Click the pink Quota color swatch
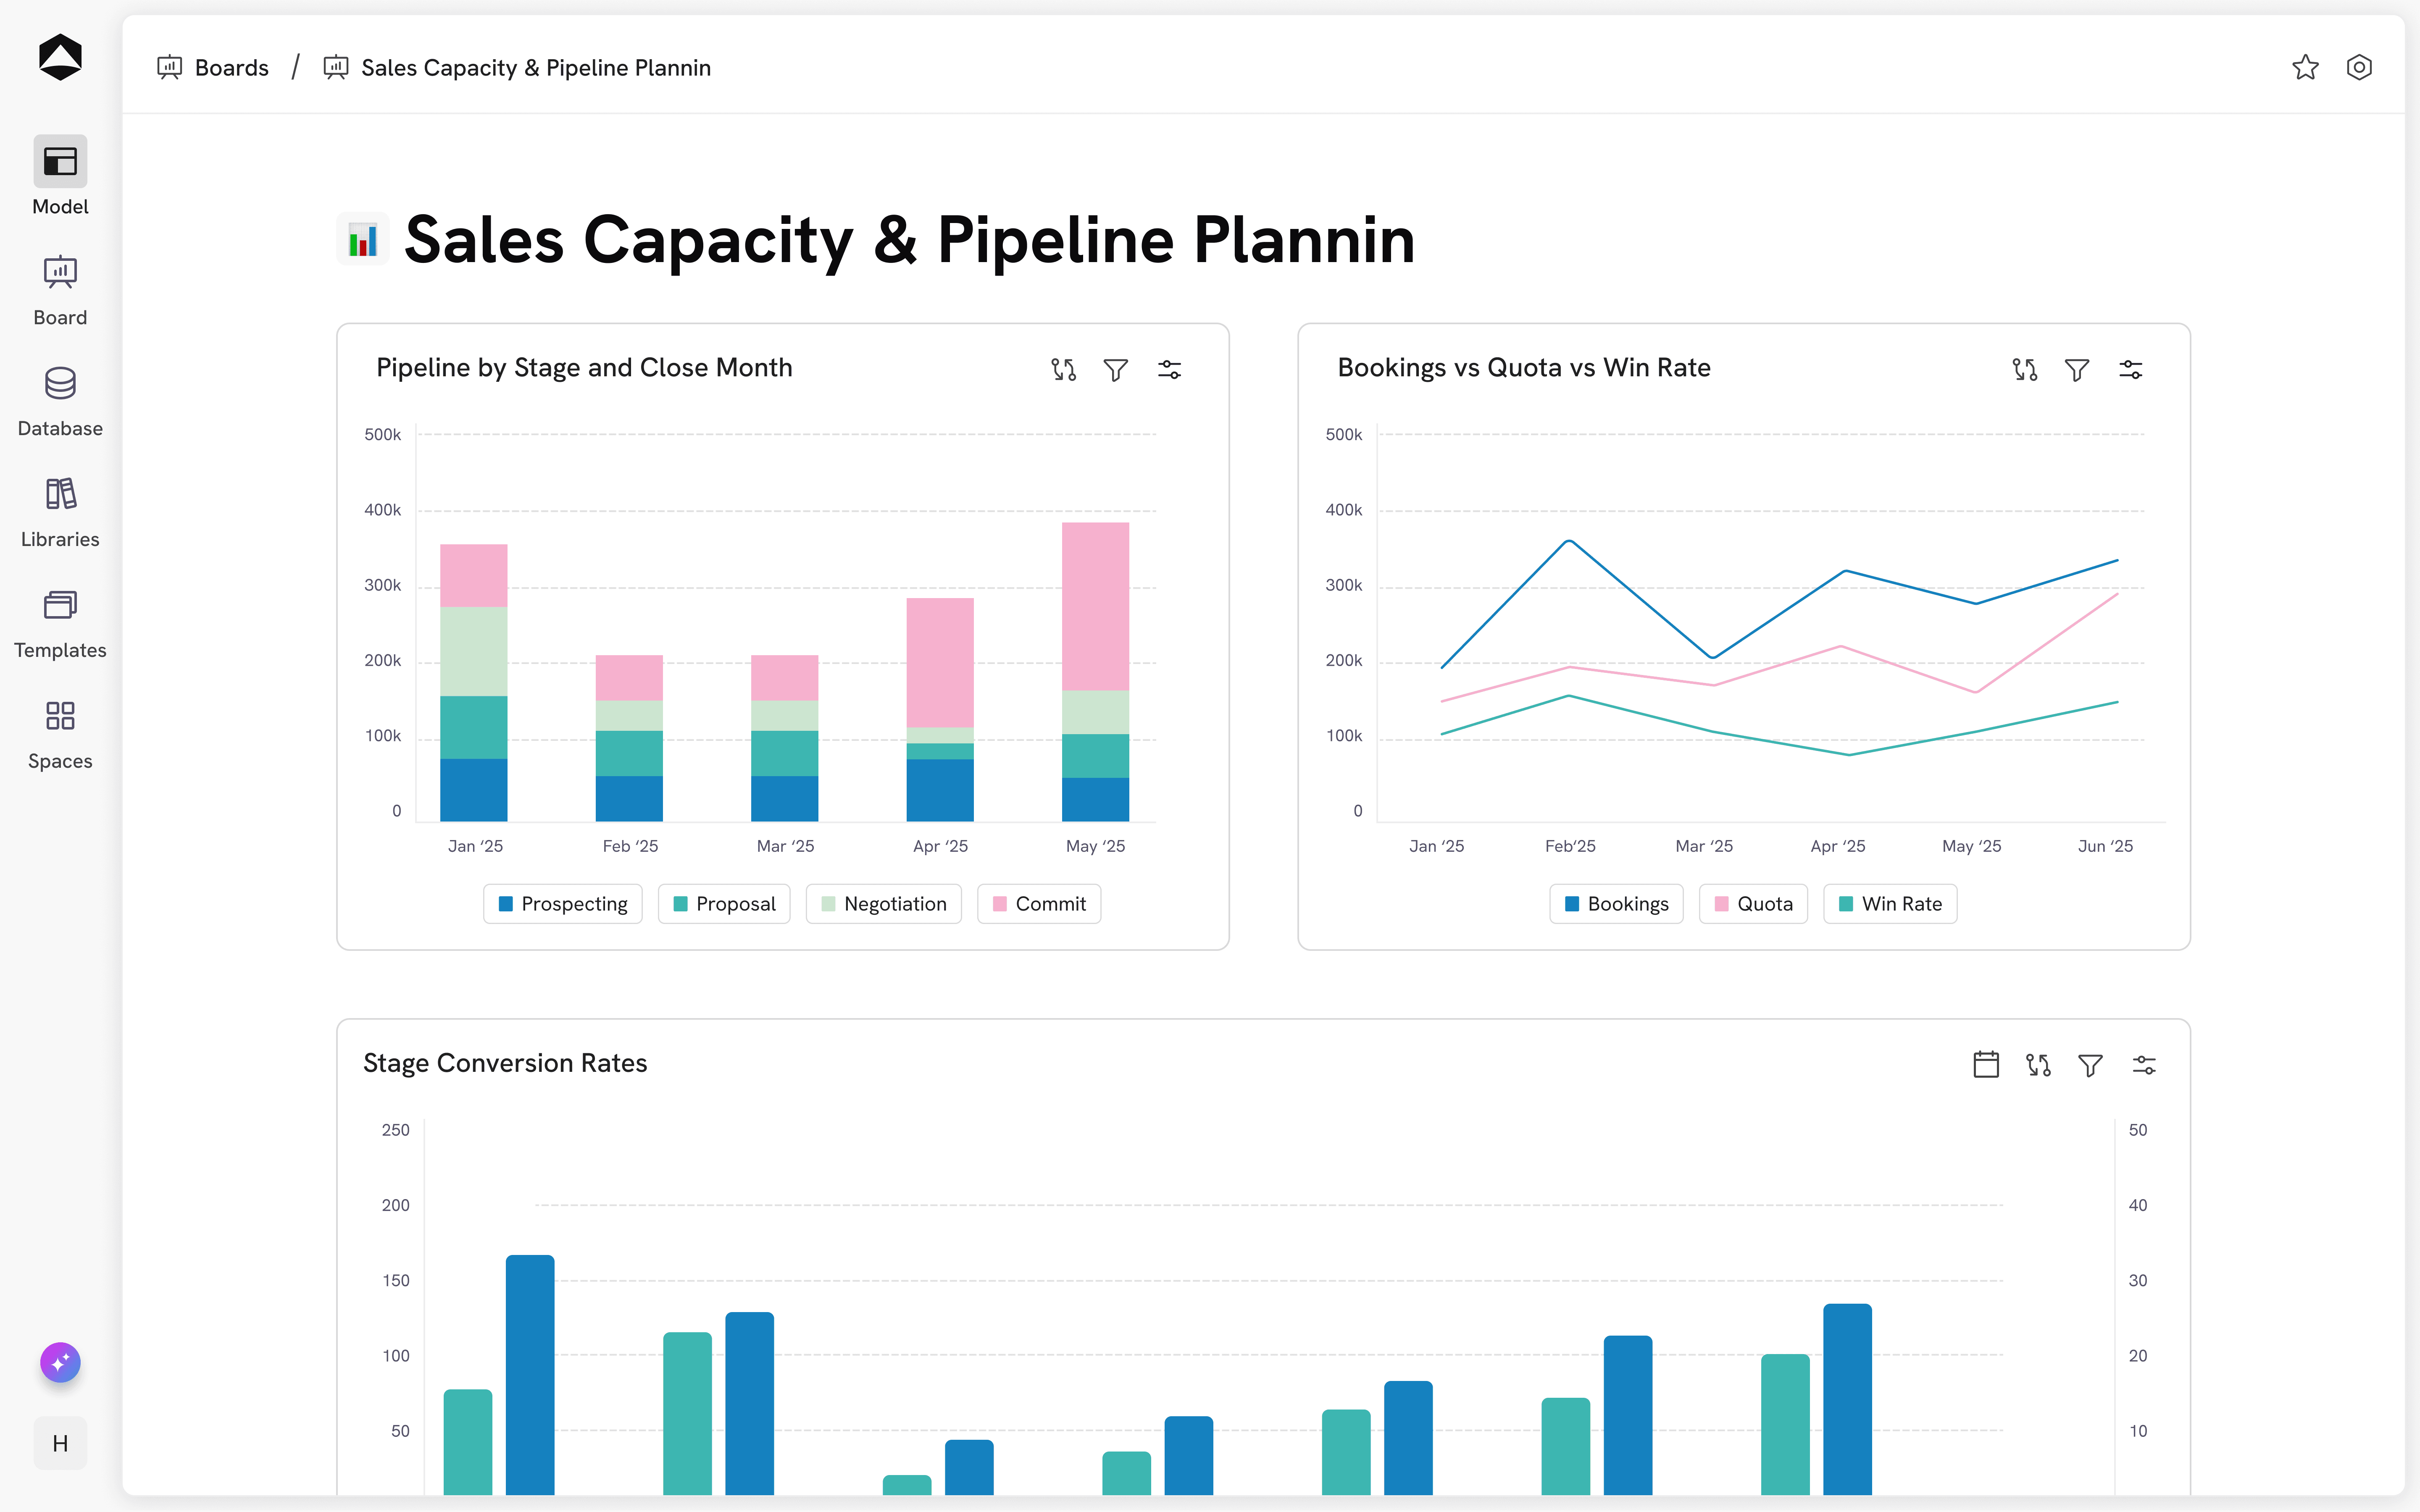This screenshot has width=2420, height=1512. click(1722, 904)
